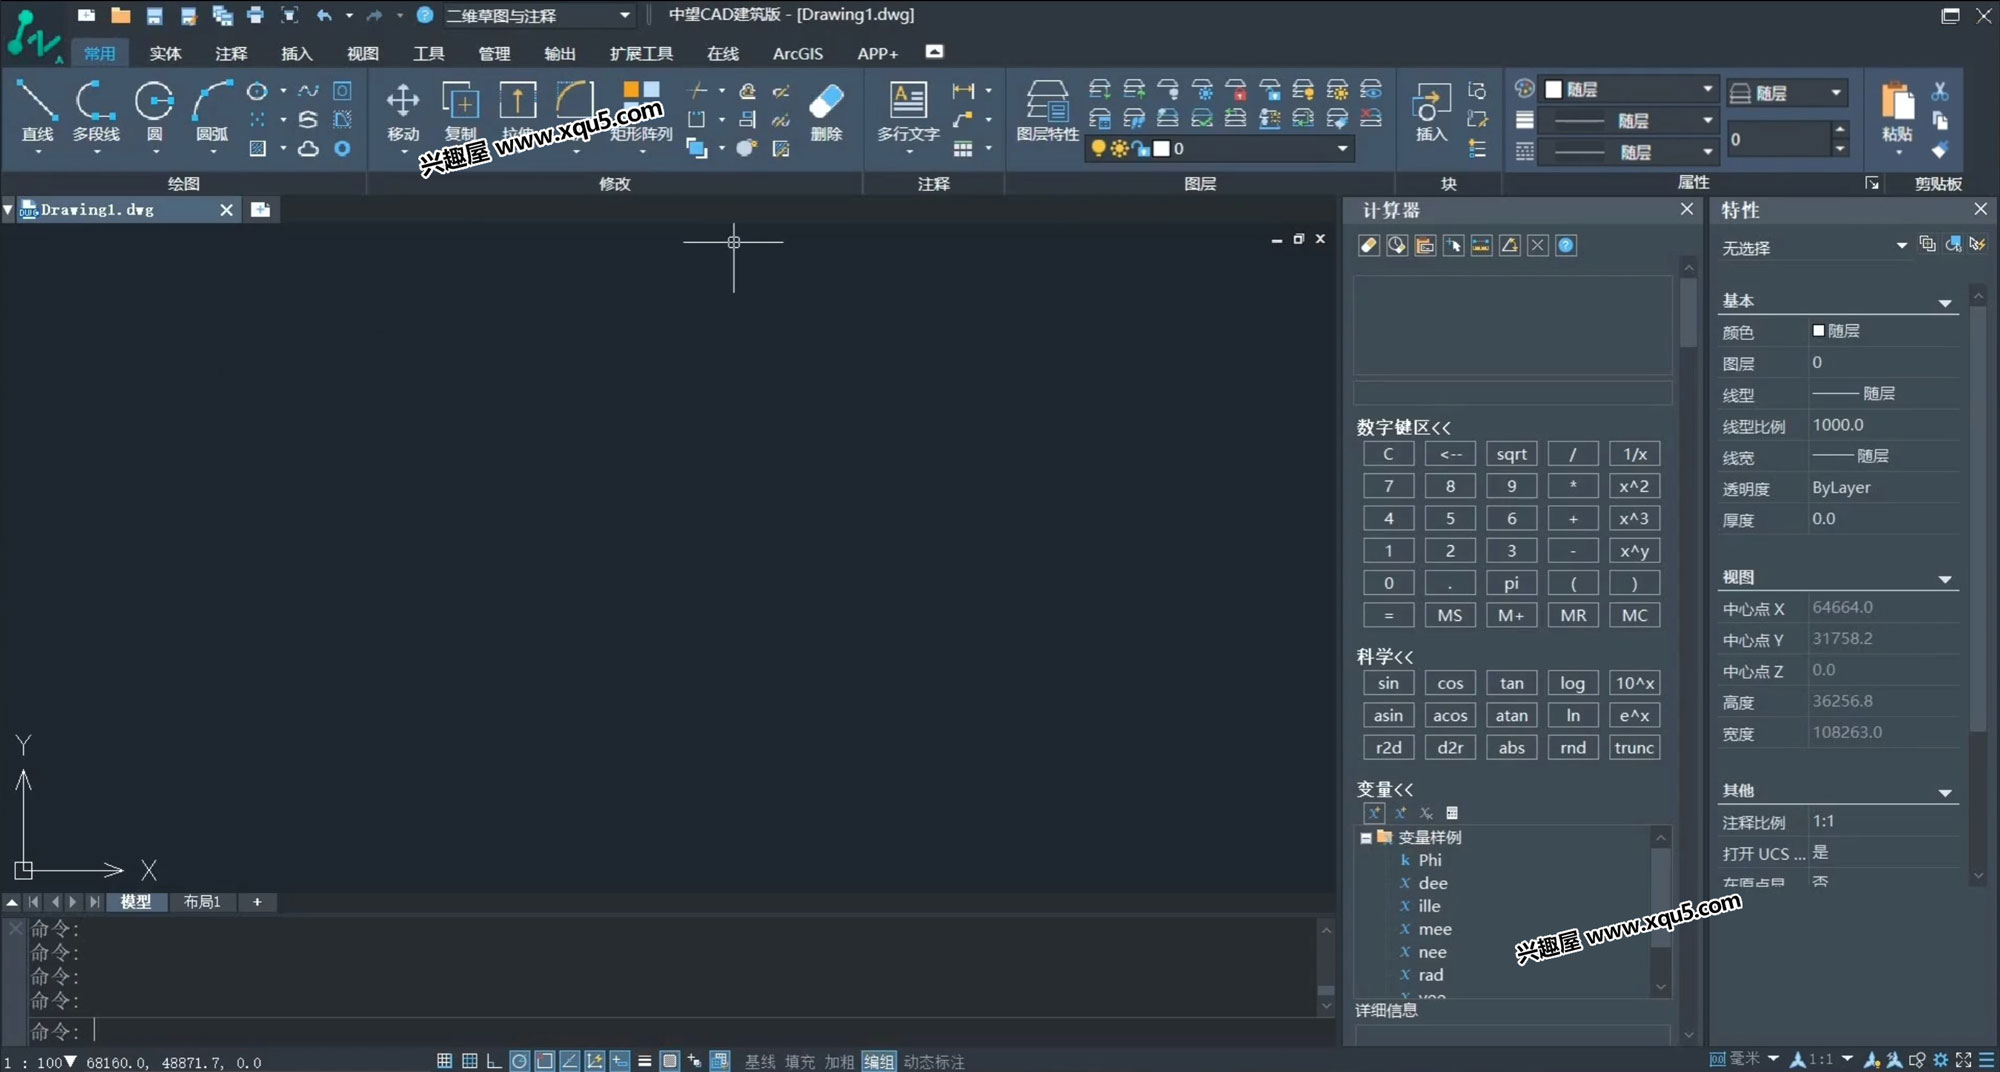Open 图层特性 layer properties manager

[1047, 111]
